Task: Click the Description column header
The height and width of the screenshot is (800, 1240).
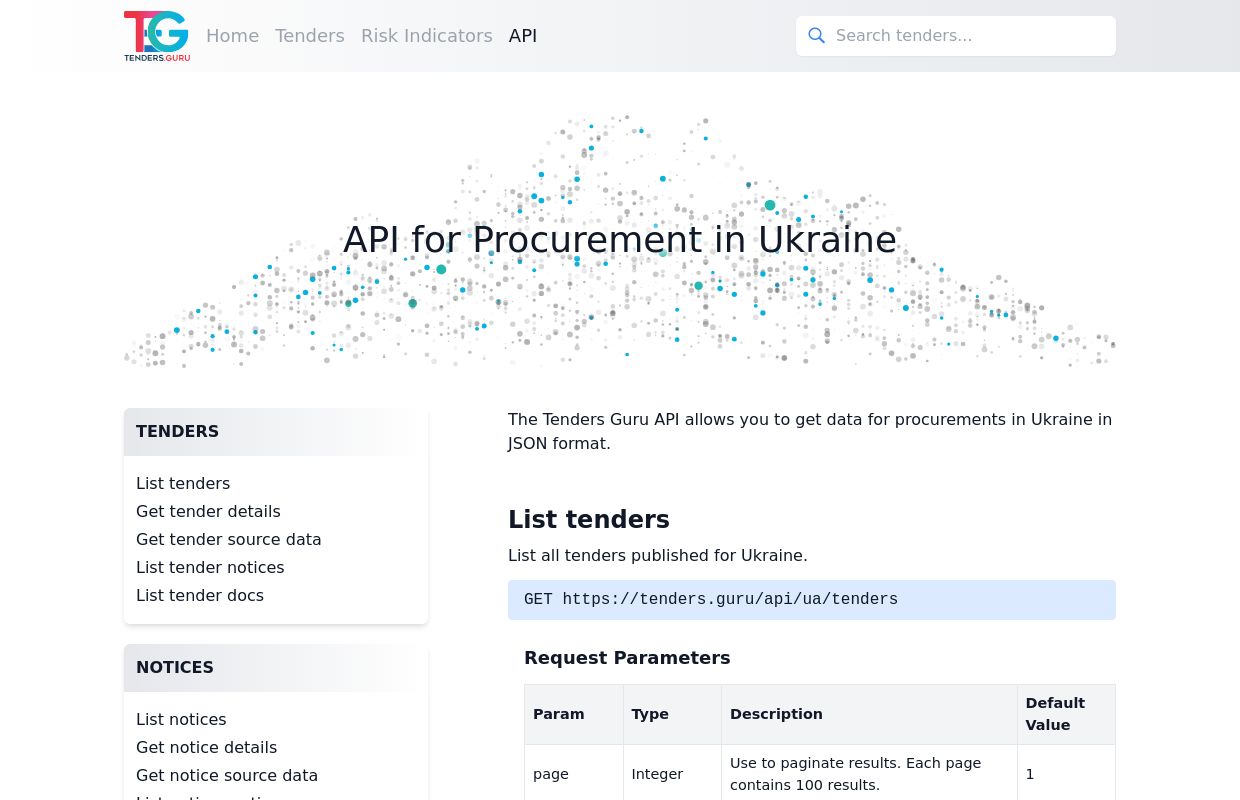Action: pos(869,714)
